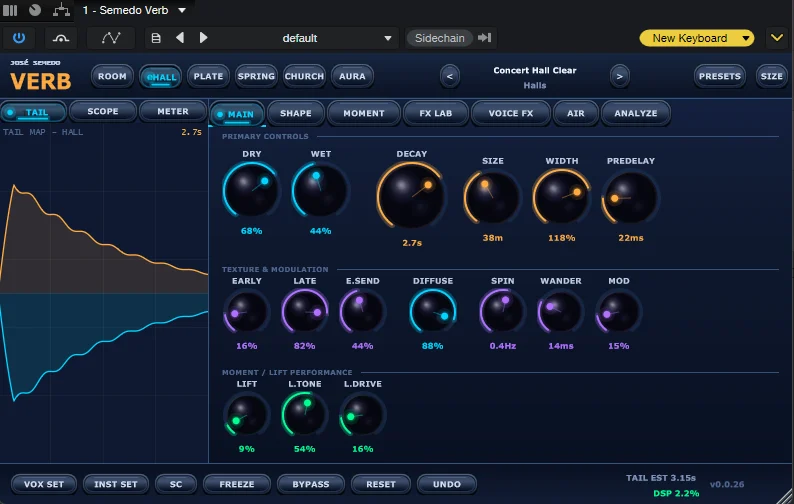Toggle the BYPASS button
Viewport: 794px width, 504px height.
(310, 484)
